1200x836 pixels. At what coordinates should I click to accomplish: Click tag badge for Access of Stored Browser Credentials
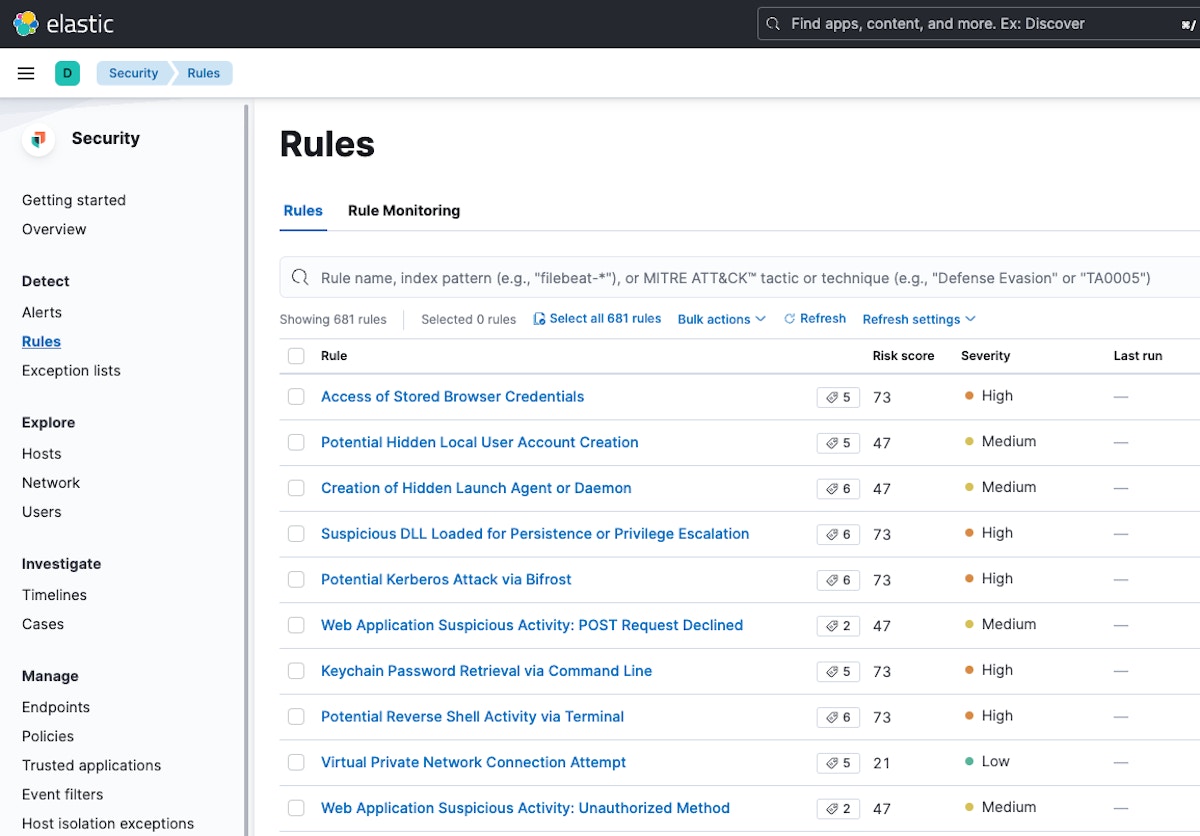tap(838, 397)
